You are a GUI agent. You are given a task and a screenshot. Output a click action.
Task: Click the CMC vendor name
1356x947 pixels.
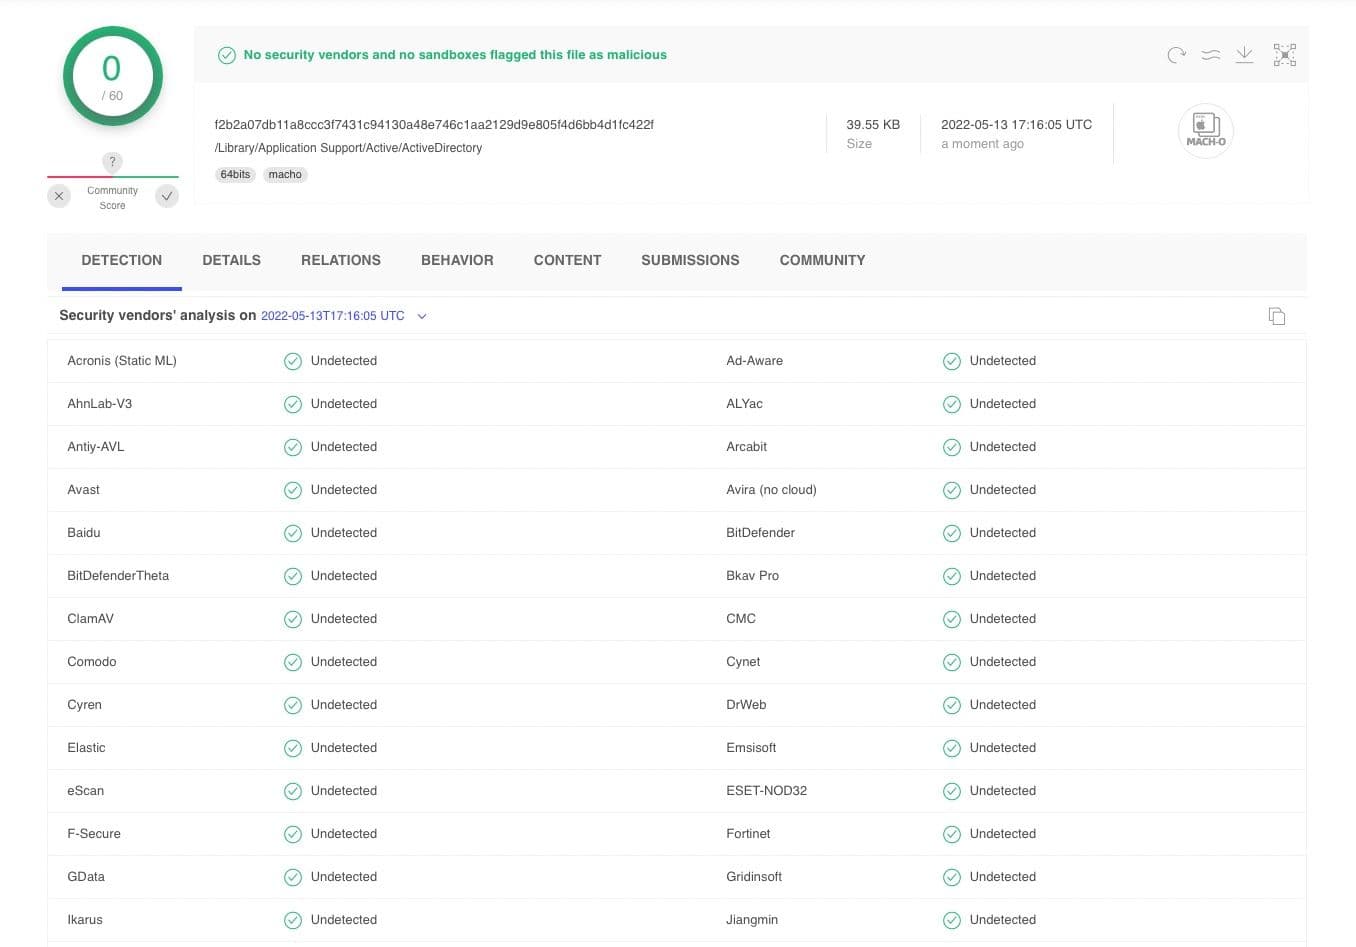[741, 619]
